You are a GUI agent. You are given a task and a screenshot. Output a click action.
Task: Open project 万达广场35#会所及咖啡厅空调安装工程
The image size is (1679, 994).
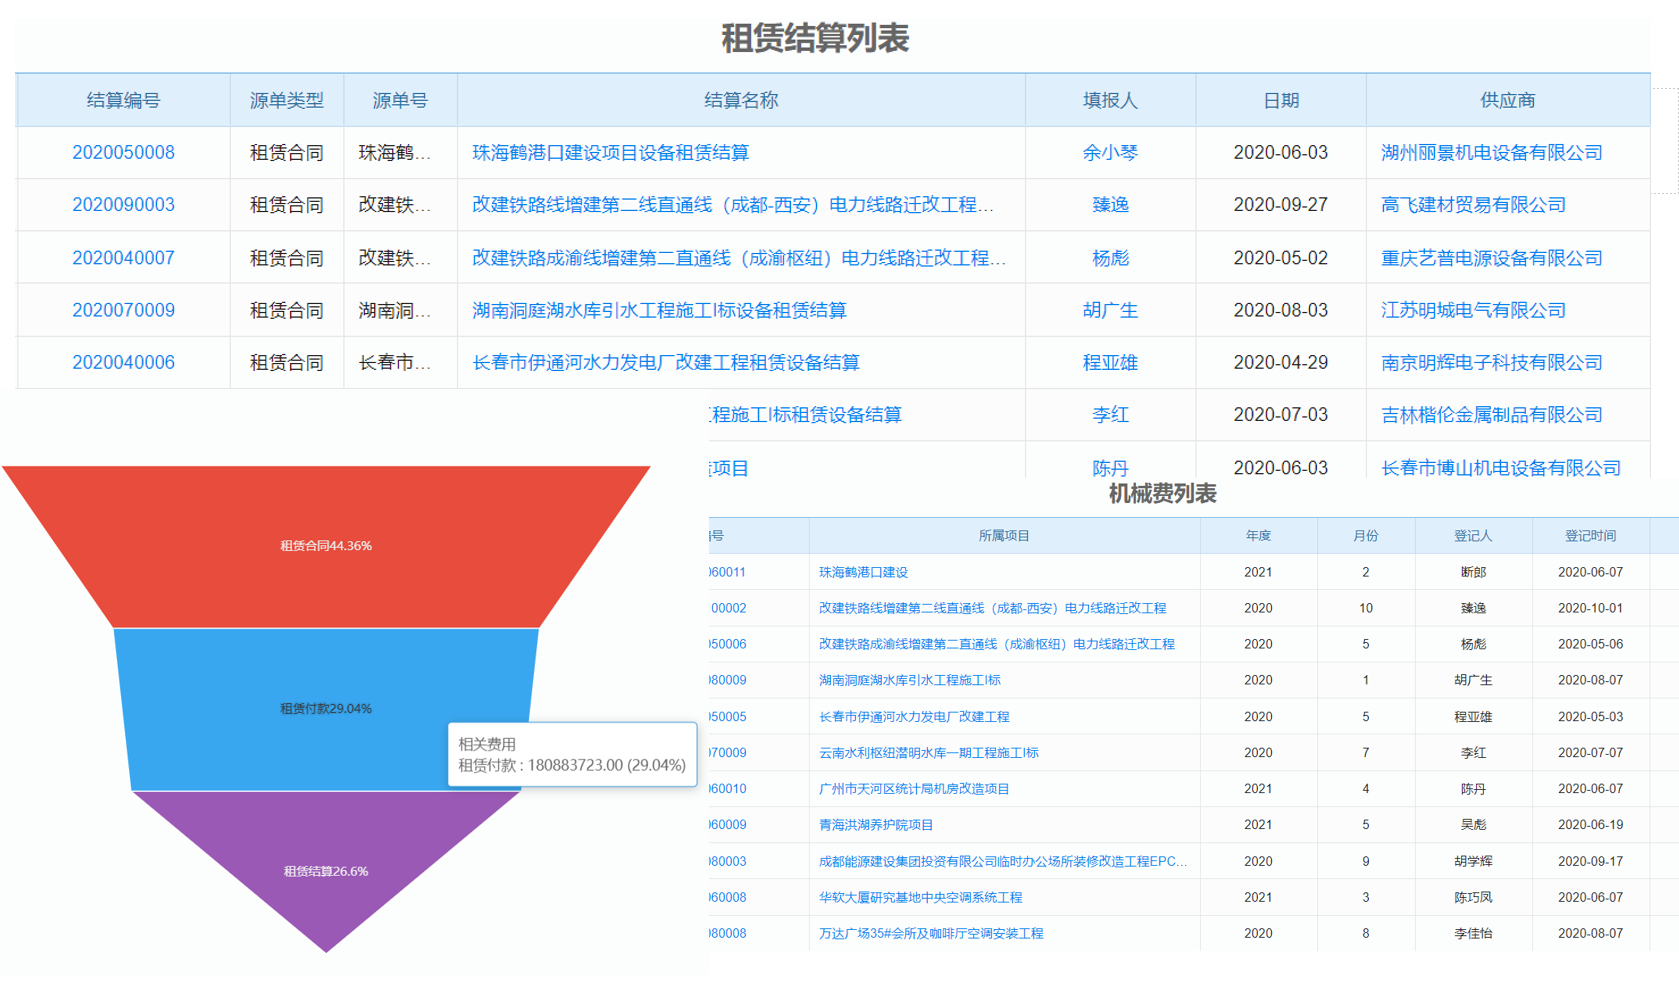pos(930,933)
